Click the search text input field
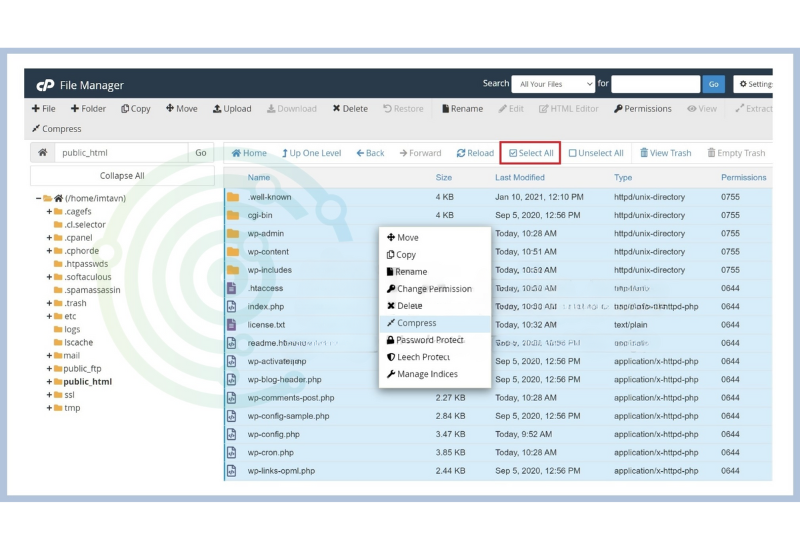Image resolution: width=800 pixels, height=550 pixels. 656,84
